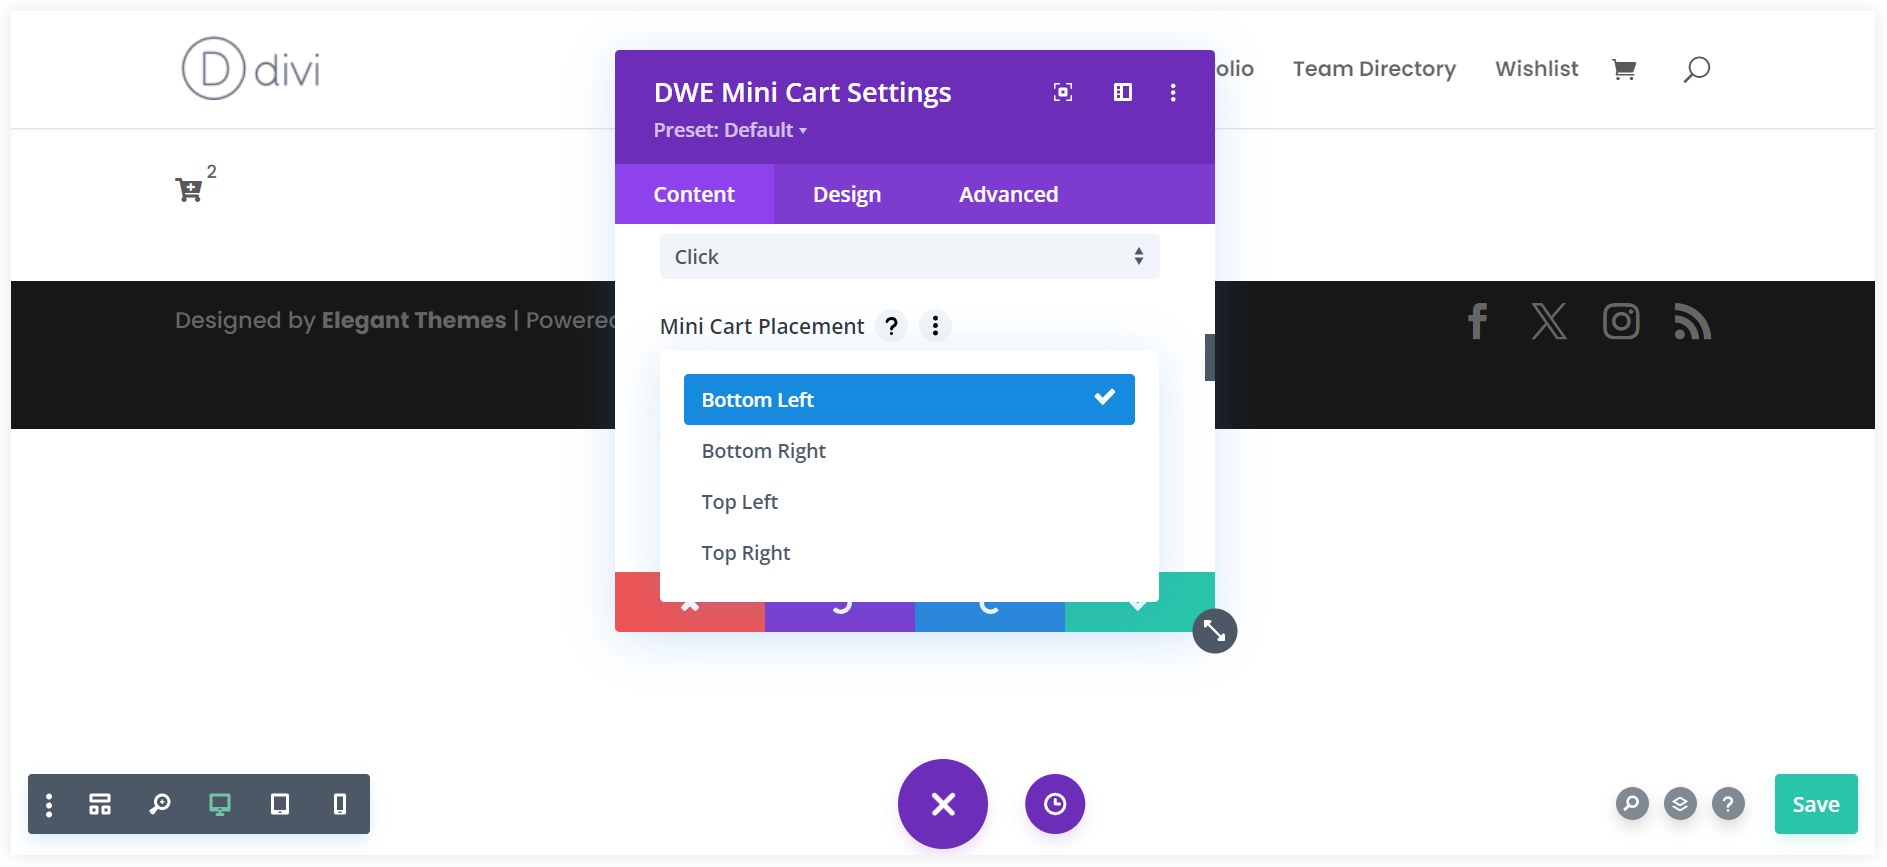Select phone view mode

pyautogui.click(x=340, y=804)
